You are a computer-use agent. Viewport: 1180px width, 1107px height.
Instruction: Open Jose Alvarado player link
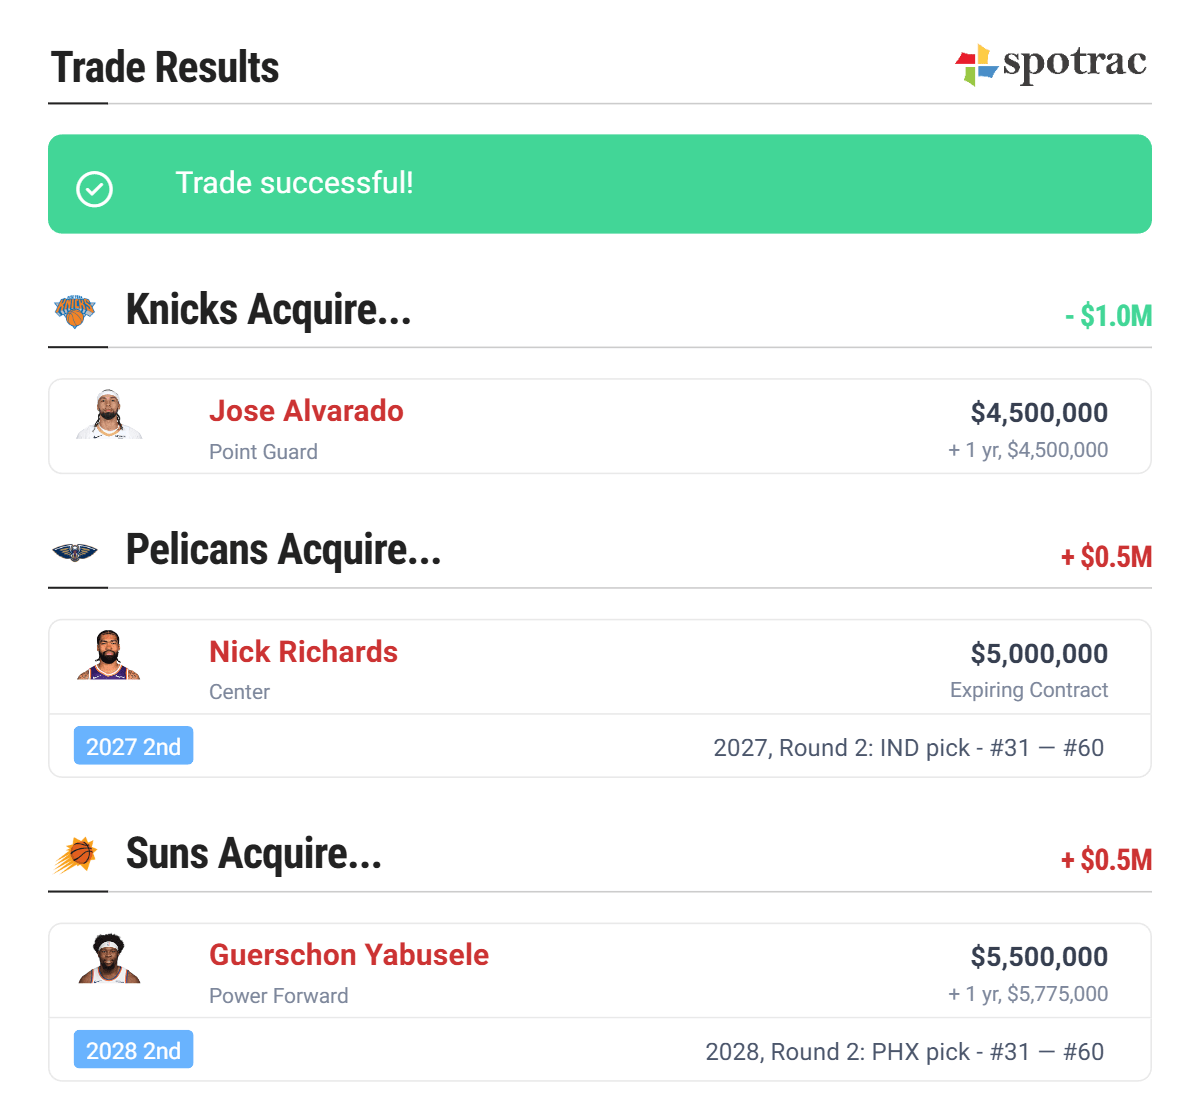(306, 411)
